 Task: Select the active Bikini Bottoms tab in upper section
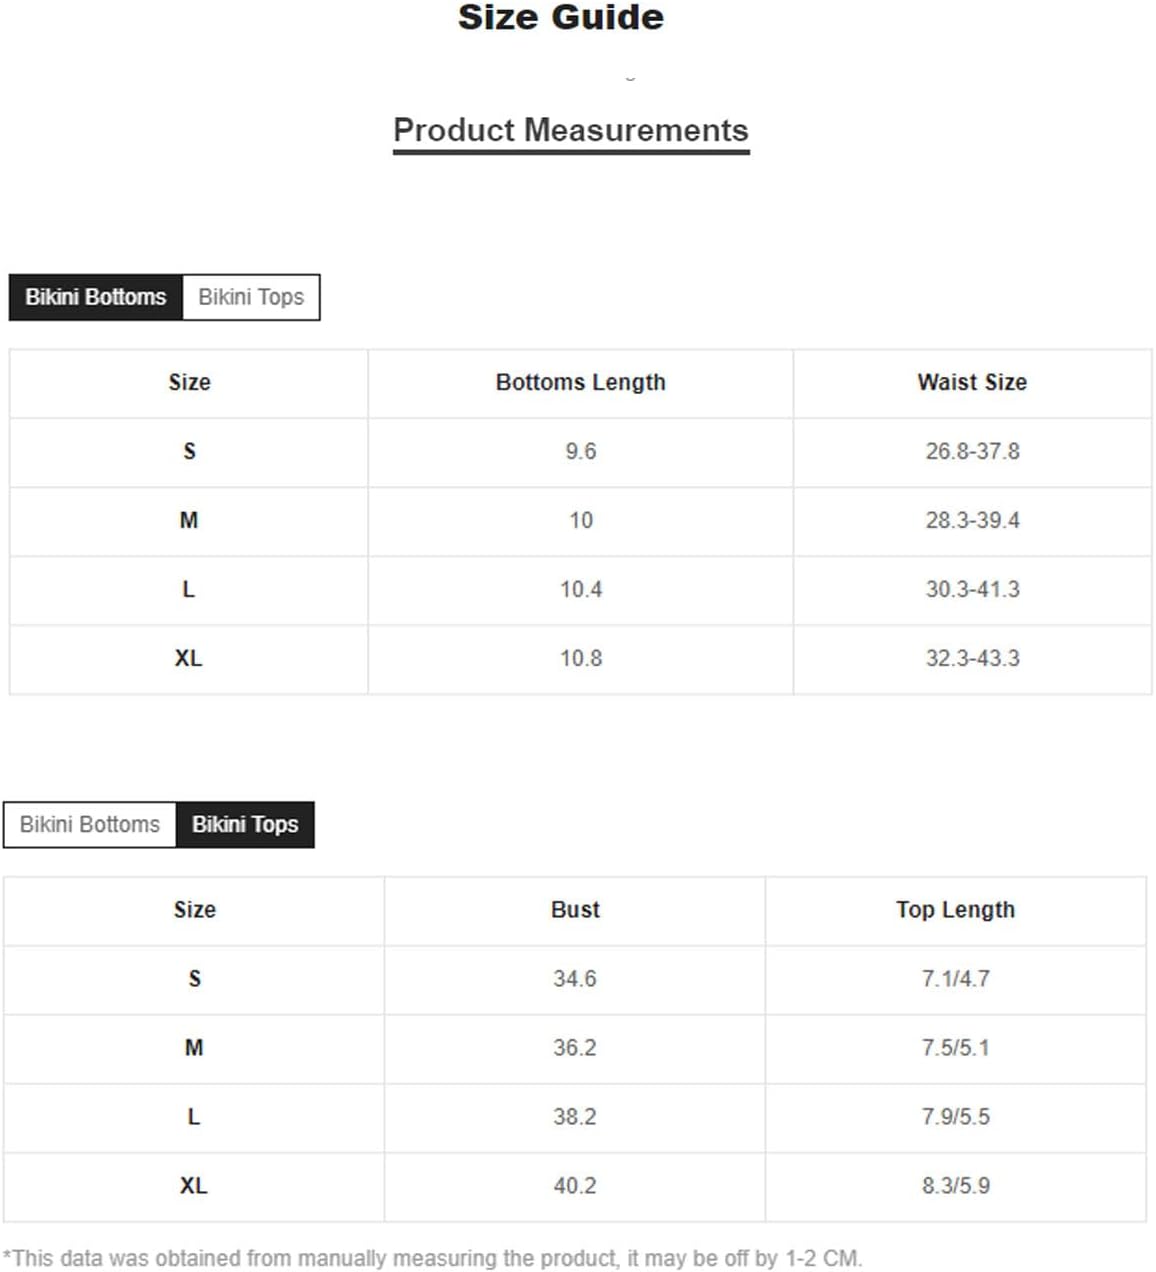pyautogui.click(x=96, y=297)
